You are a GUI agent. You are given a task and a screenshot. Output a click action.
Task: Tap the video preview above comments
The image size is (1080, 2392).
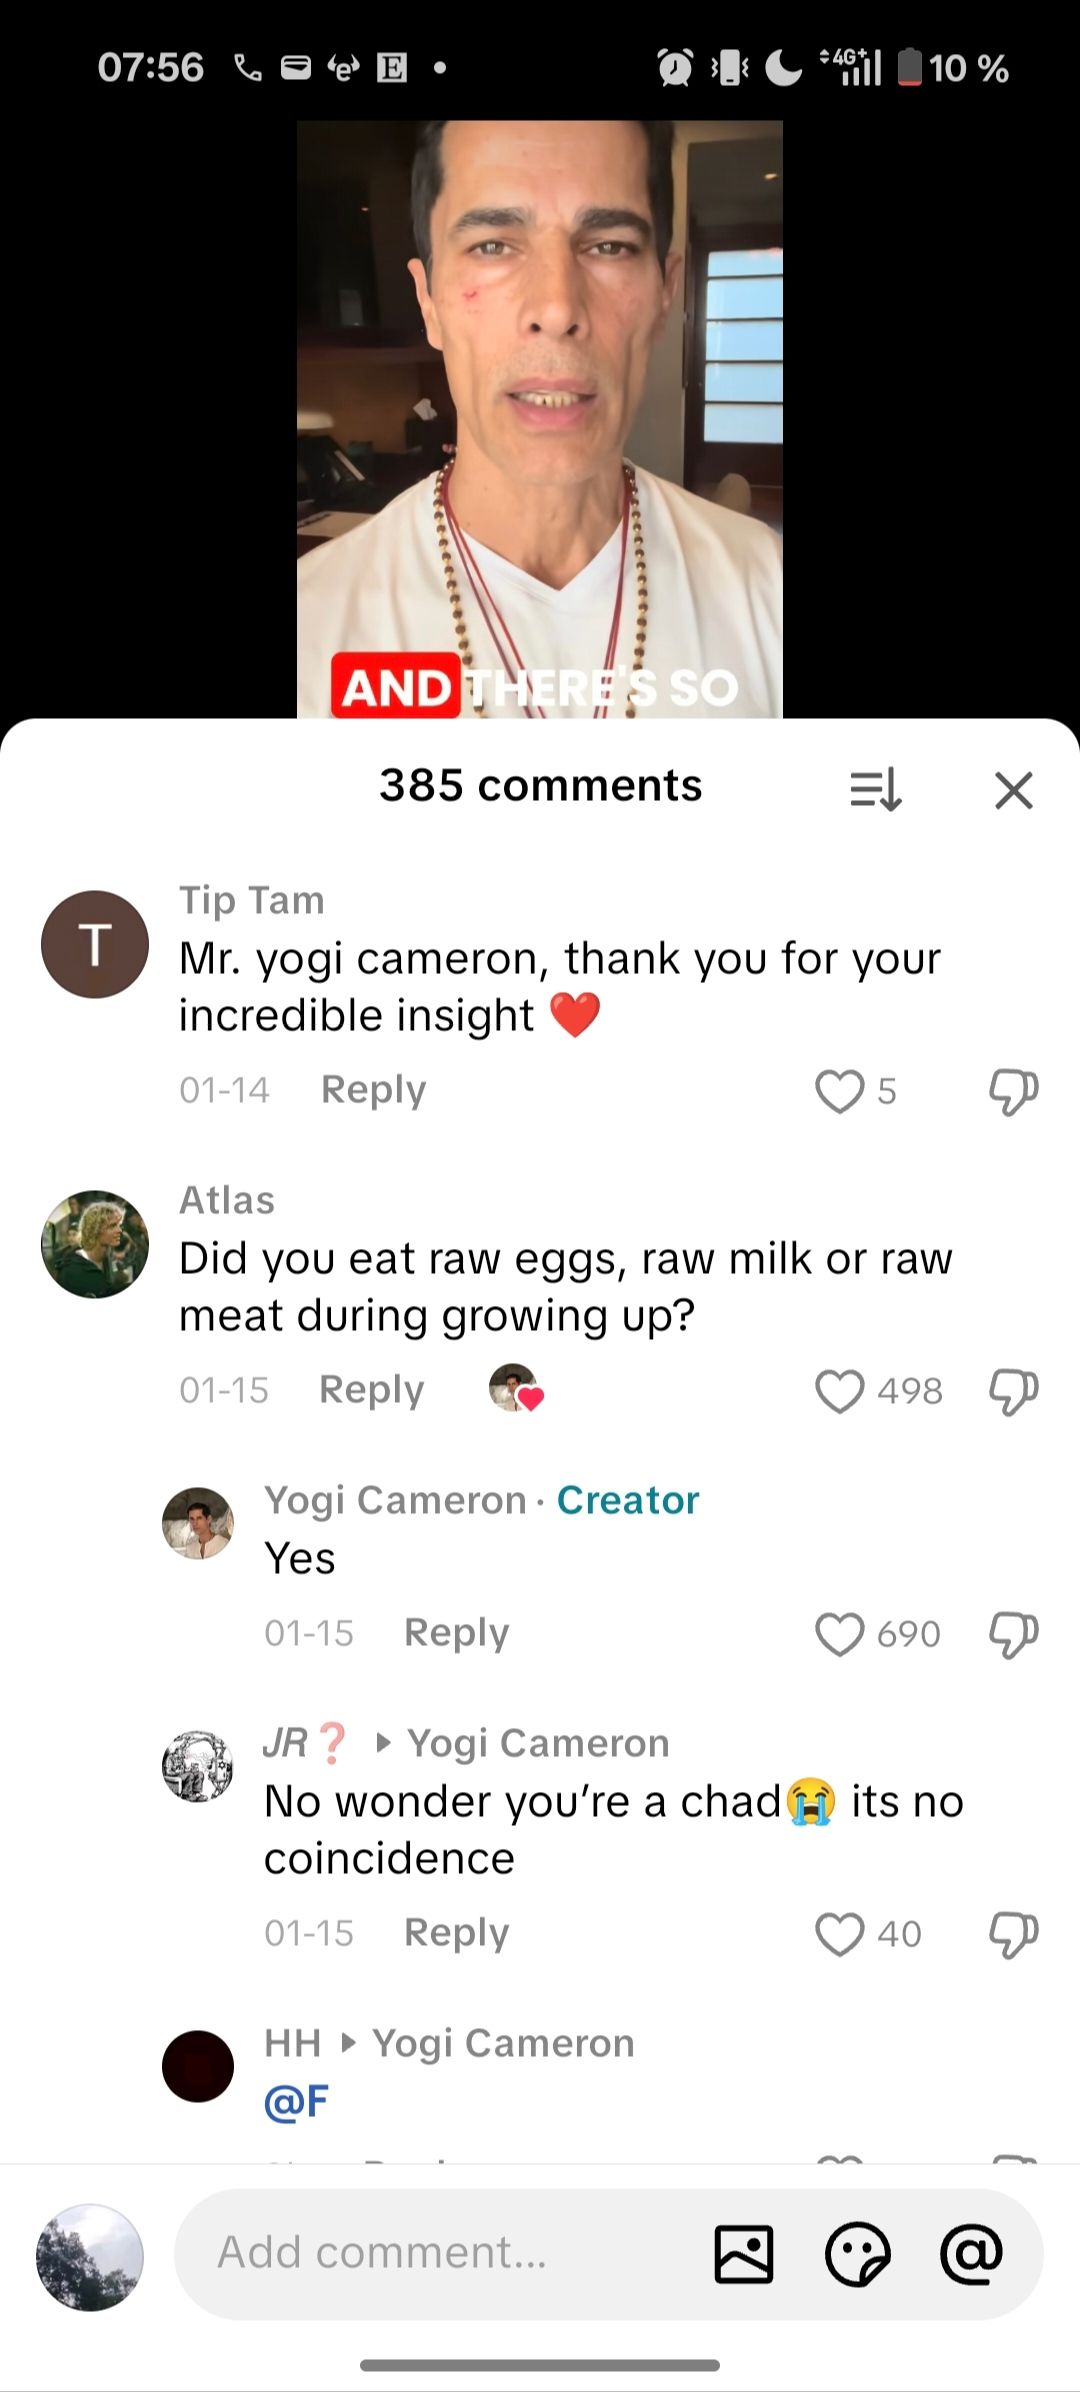point(539,418)
